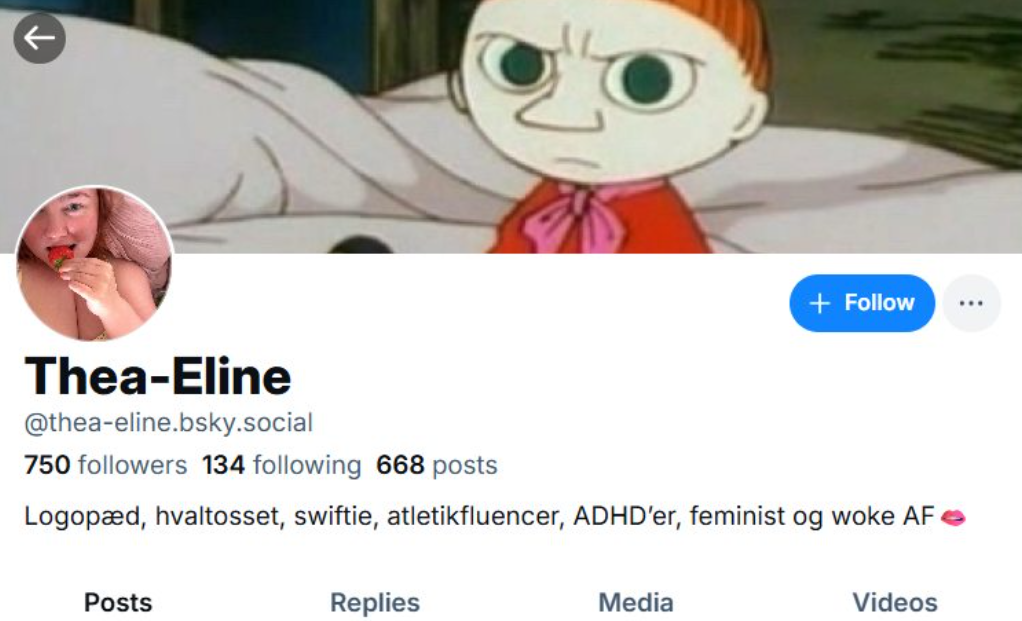Click the 'followers' label text
The width and height of the screenshot is (1022, 621).
pos(132,465)
